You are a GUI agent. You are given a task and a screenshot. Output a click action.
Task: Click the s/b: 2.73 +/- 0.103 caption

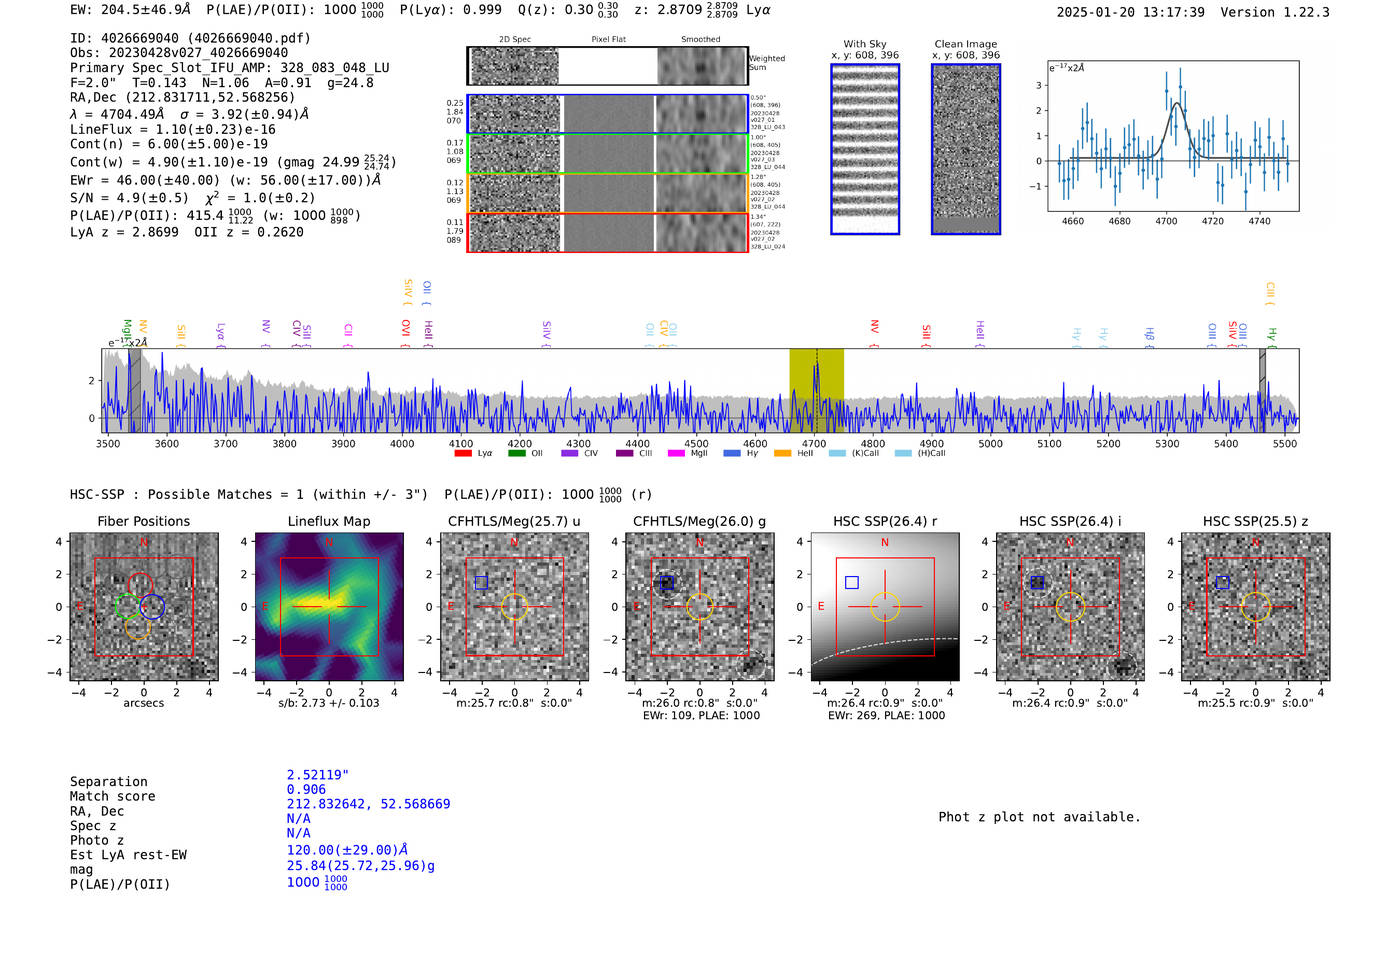329,703
